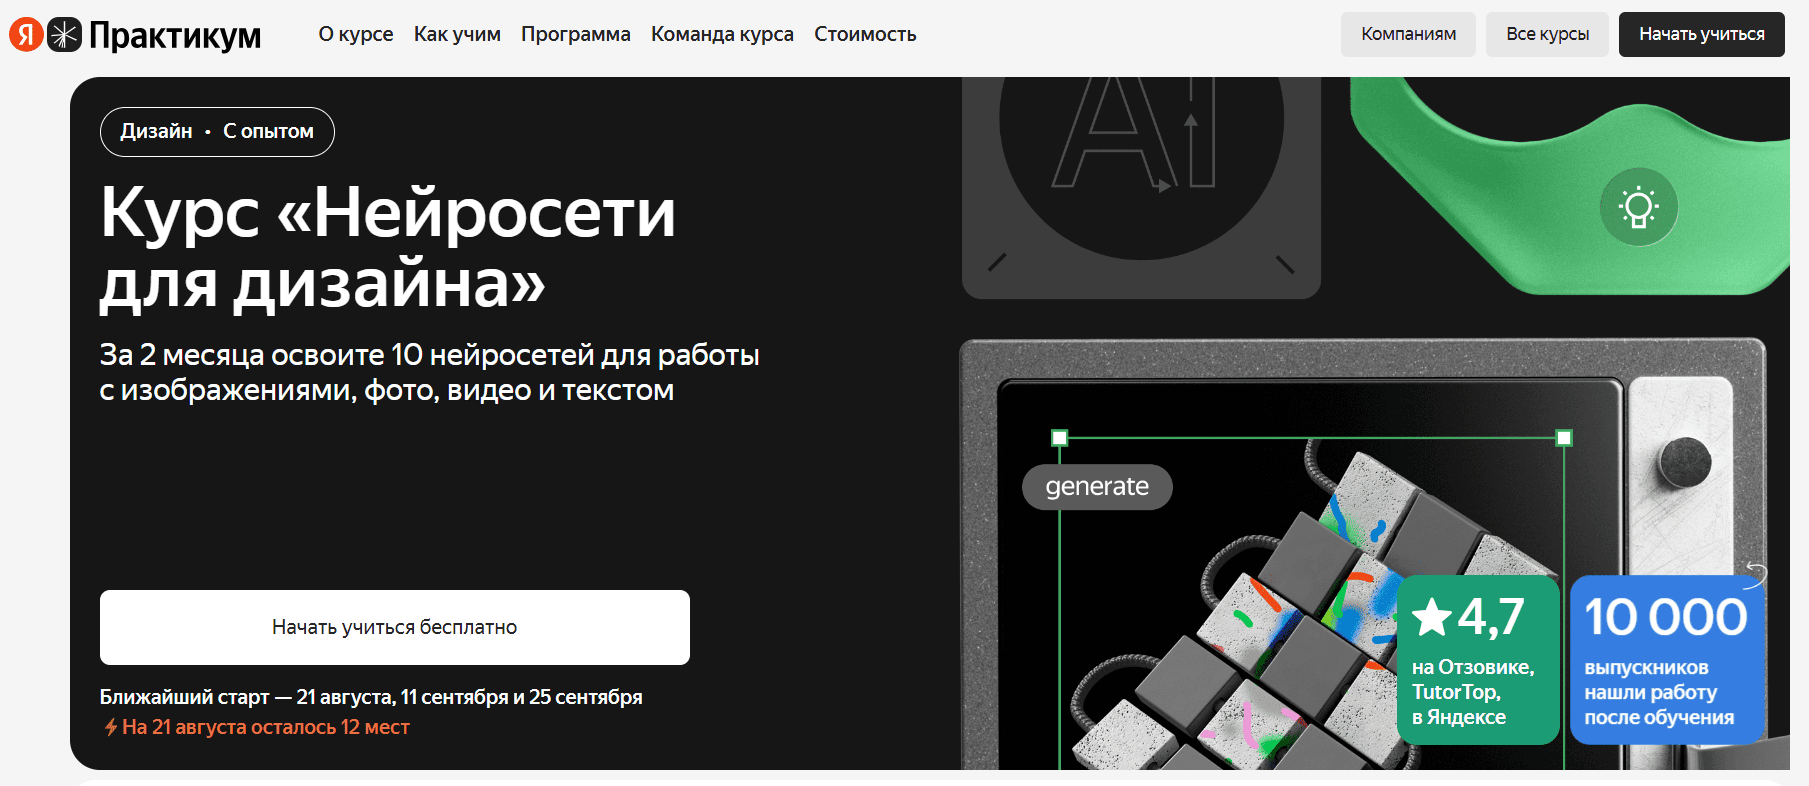Click the 'Компаниям' button
The height and width of the screenshot is (786, 1809).
click(x=1408, y=34)
